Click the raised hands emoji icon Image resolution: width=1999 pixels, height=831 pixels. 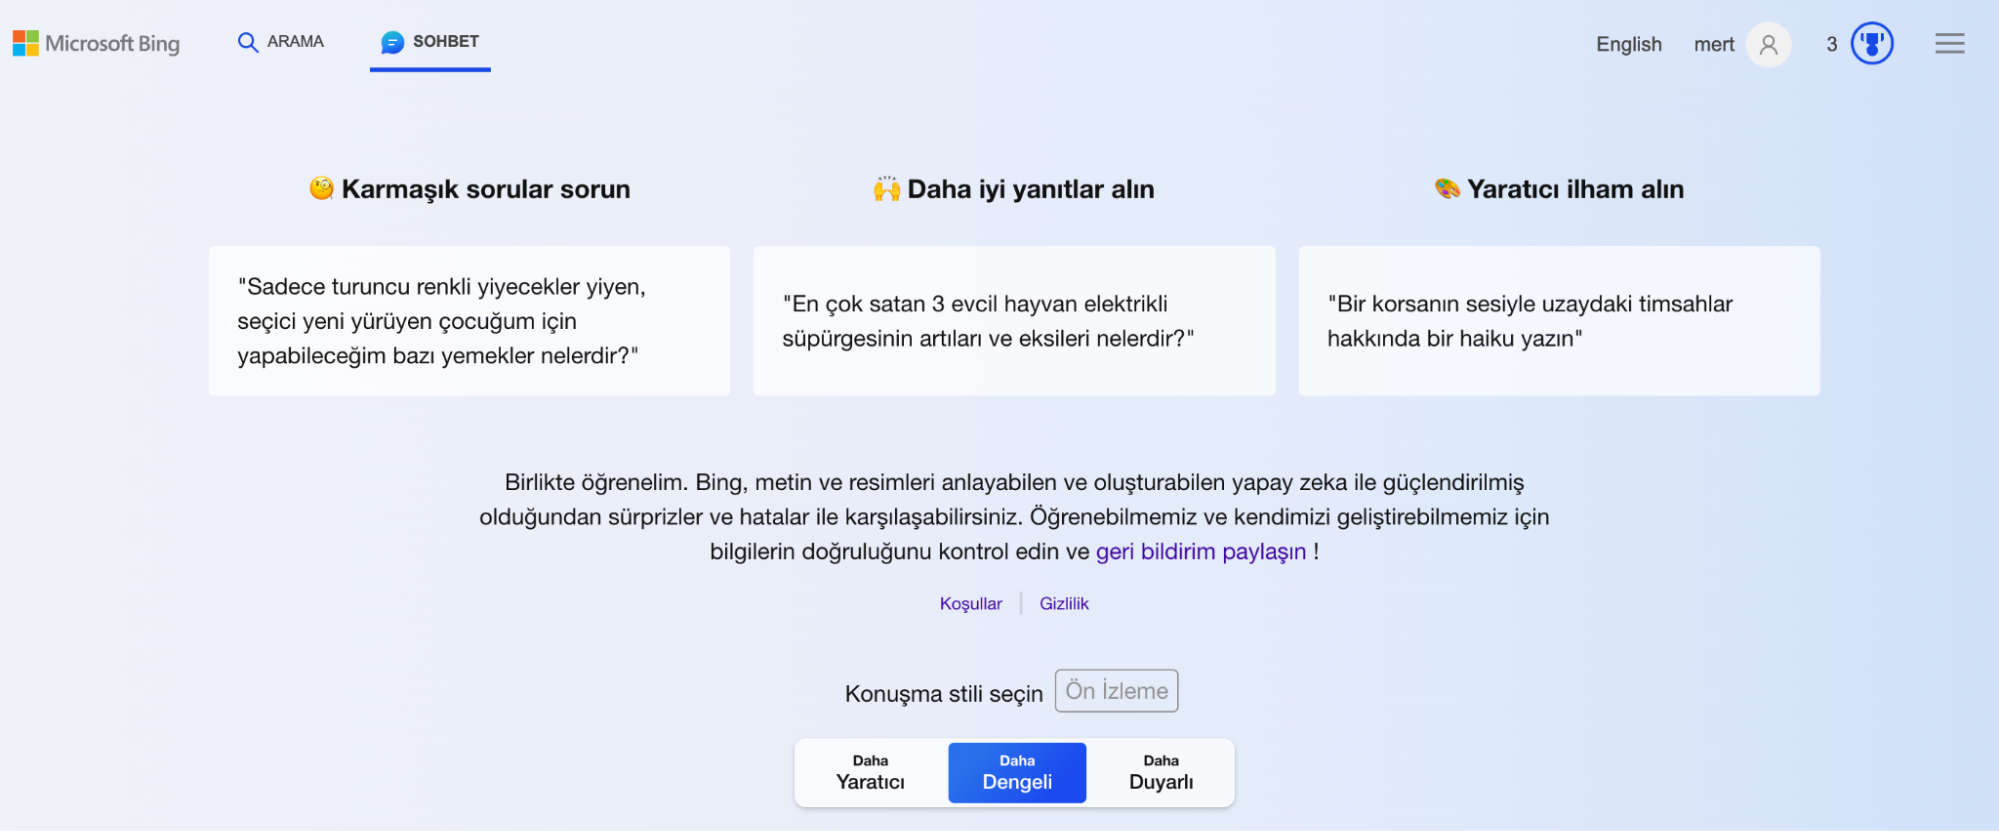887,188
